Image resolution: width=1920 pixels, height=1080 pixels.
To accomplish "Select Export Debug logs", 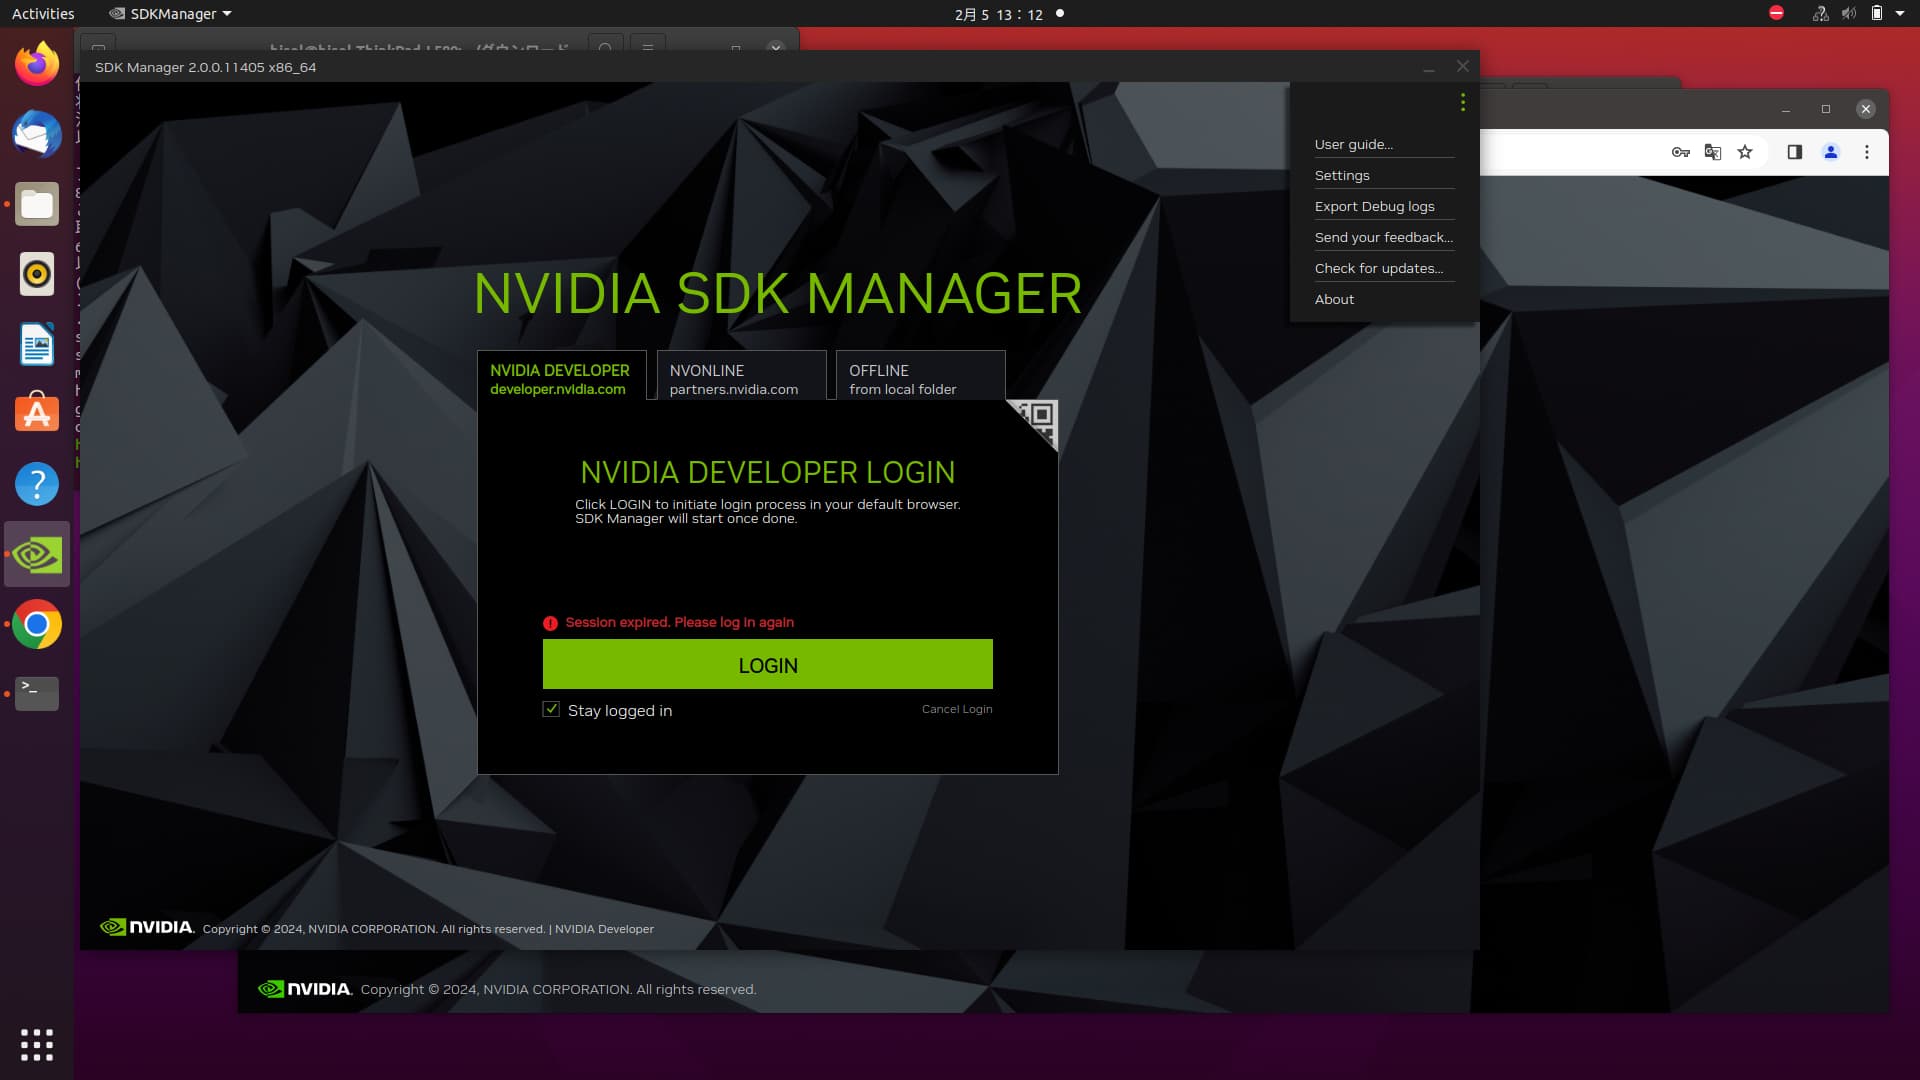I will tap(1374, 206).
